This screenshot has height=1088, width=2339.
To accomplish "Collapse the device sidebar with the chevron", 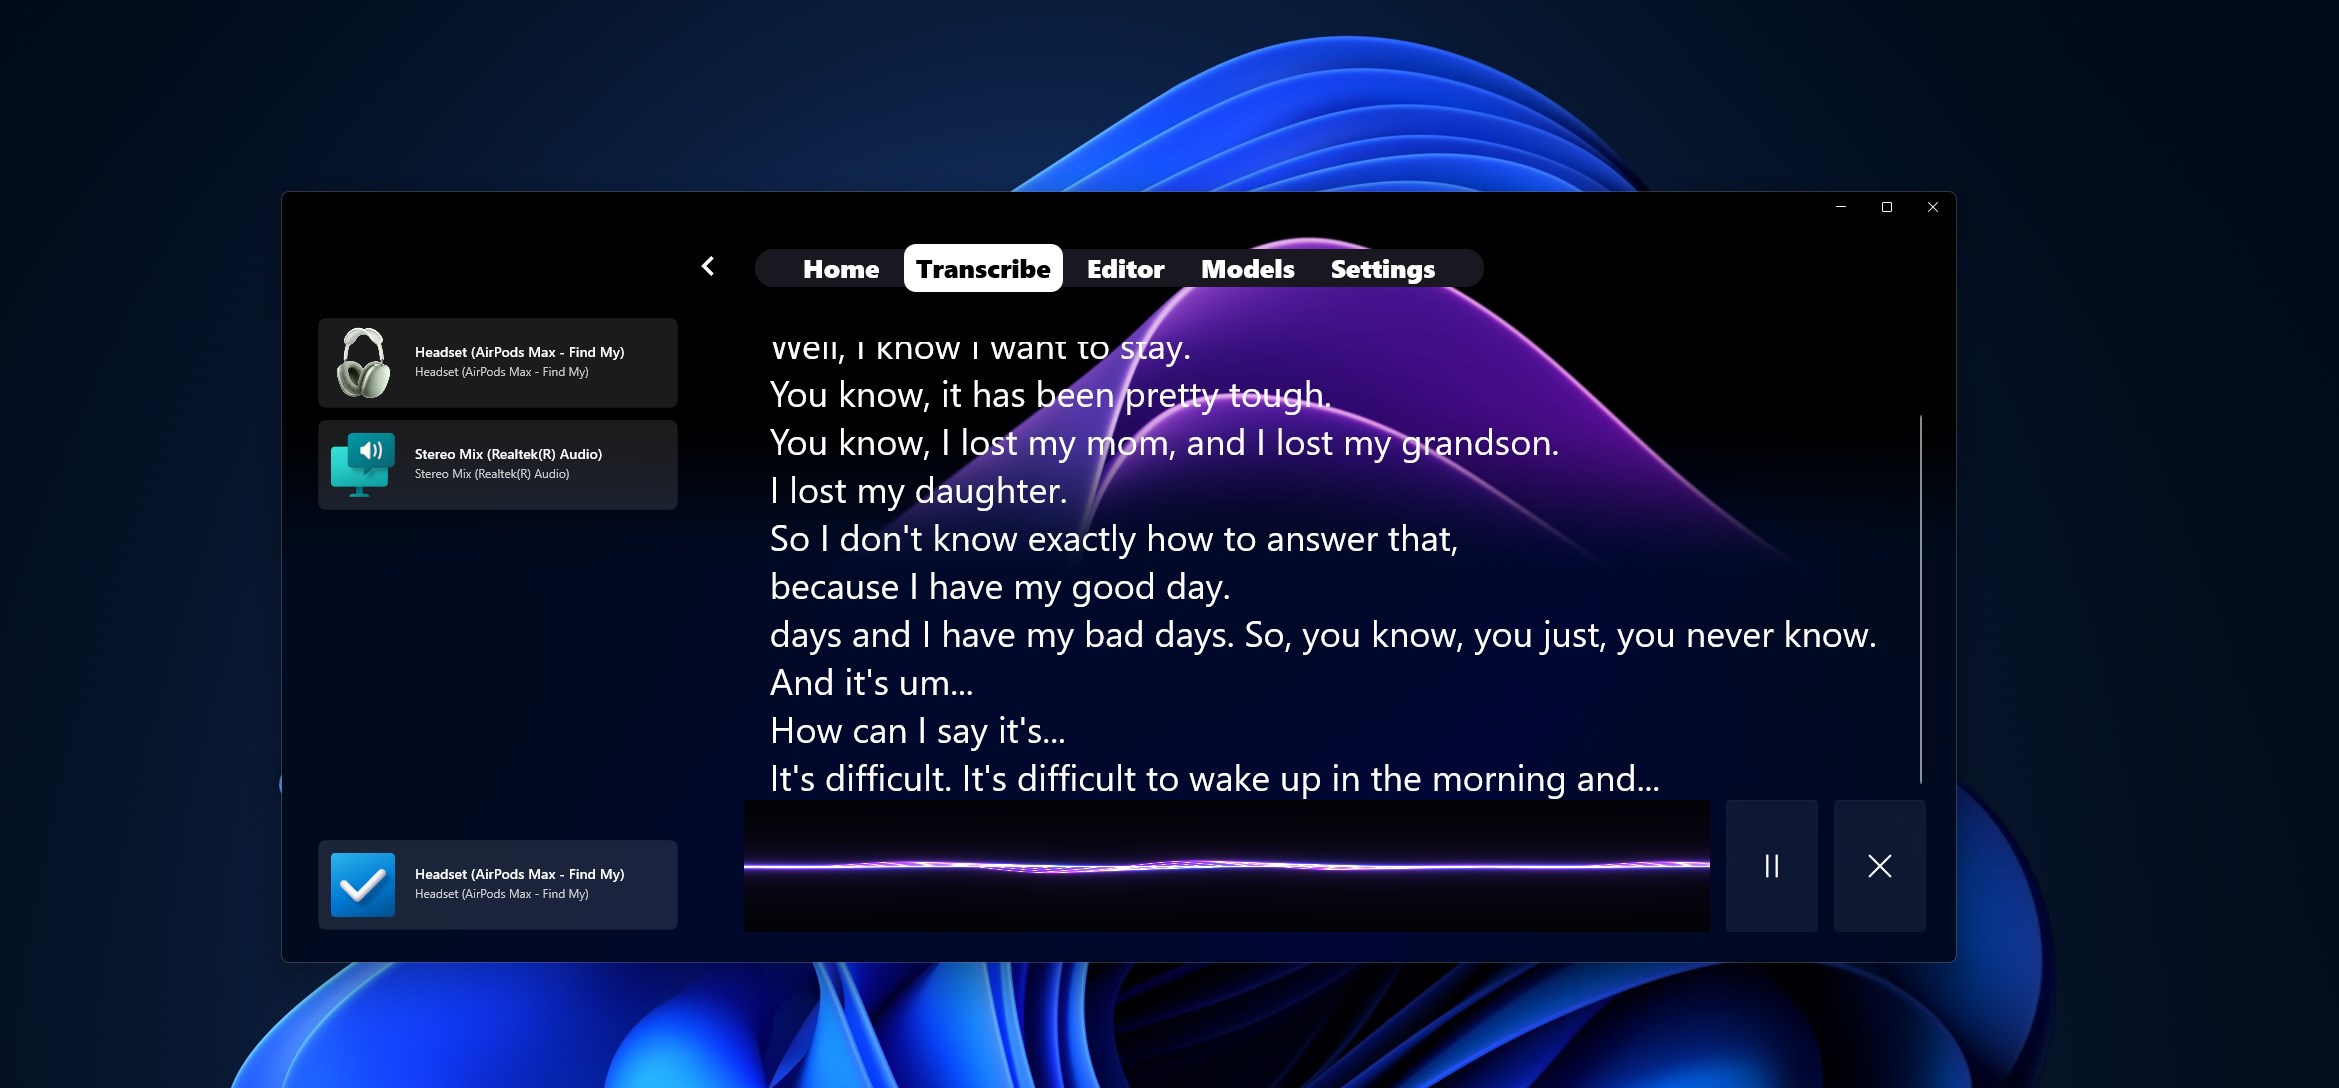I will click(x=708, y=266).
